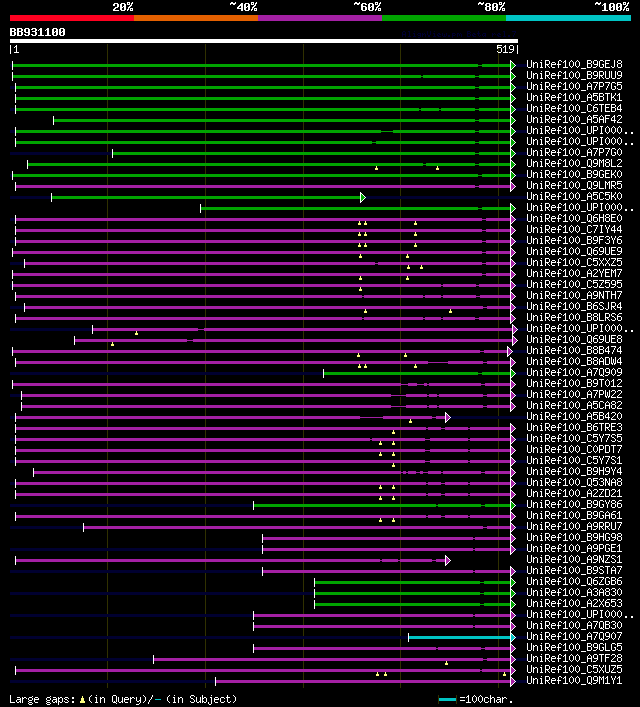Screen dimensions: 640x707
Task: Select the UniRef100_B9HG98 label
Action: pyautogui.click(x=574, y=537)
